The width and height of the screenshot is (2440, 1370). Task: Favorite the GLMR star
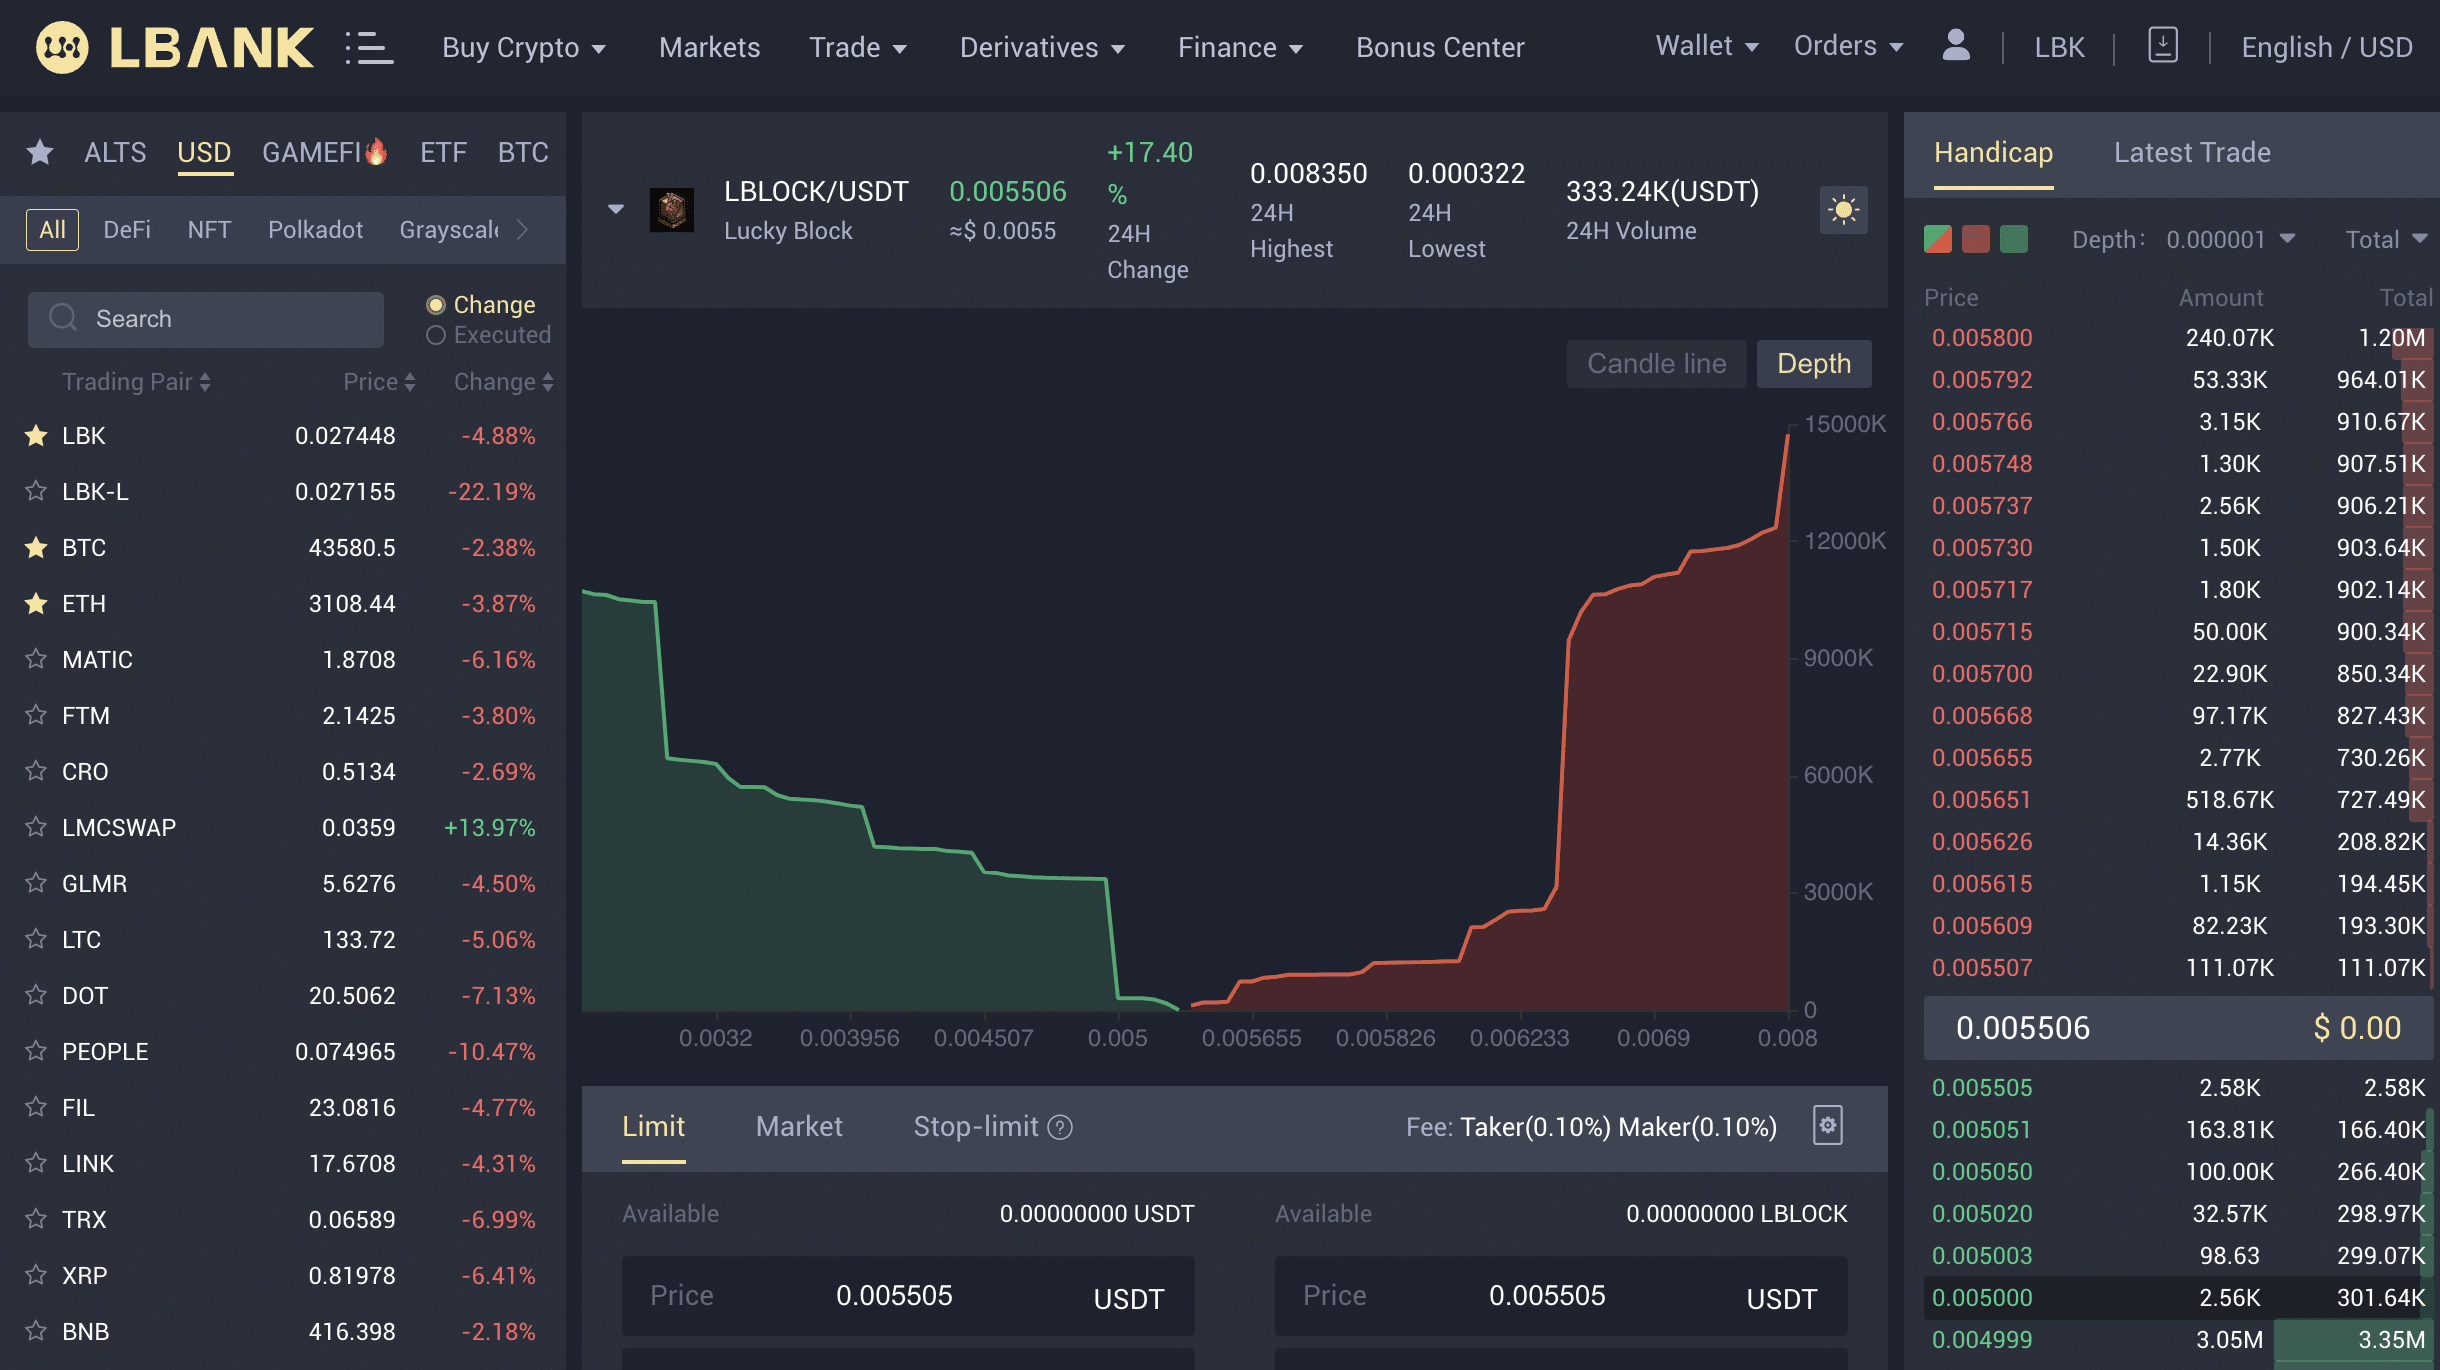point(36,883)
